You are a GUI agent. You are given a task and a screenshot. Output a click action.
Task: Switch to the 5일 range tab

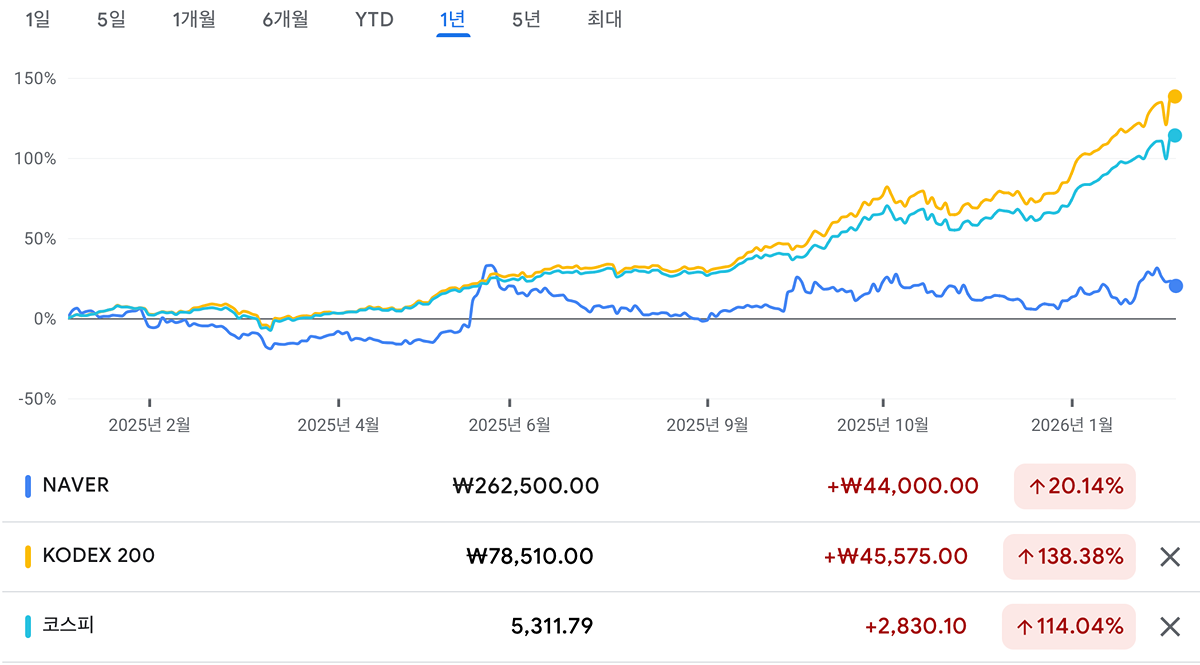111,19
